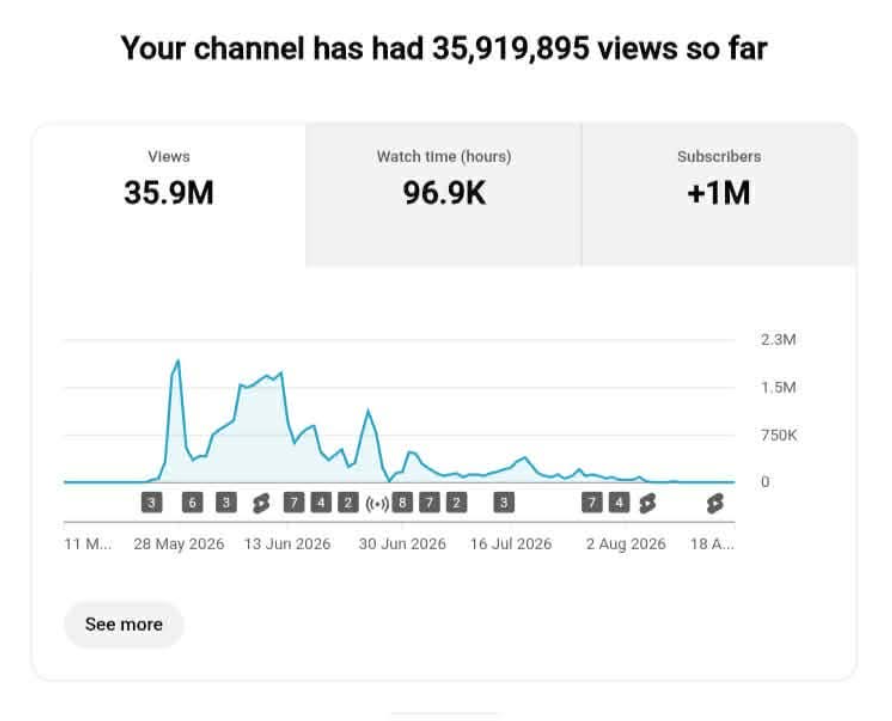This screenshot has width=892, height=721.
Task: Open the 7 marker right after 8
Action: pyautogui.click(x=430, y=502)
